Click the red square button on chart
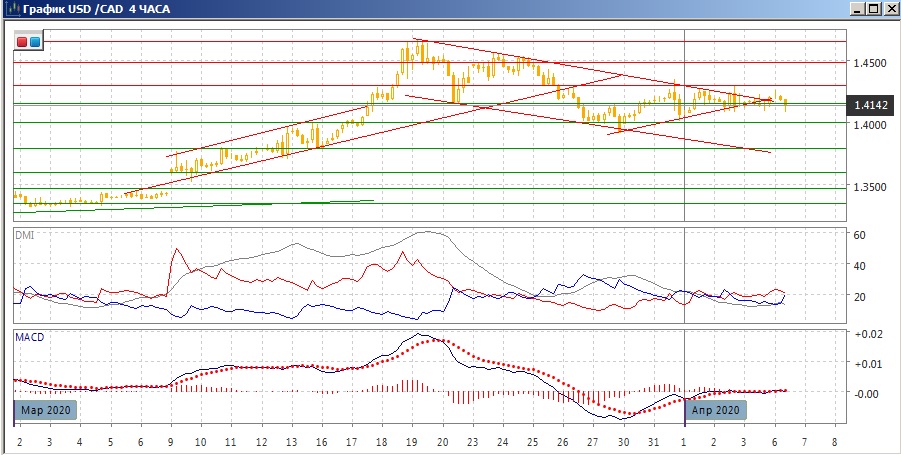Viewport: 901px width, 455px height. (22, 42)
